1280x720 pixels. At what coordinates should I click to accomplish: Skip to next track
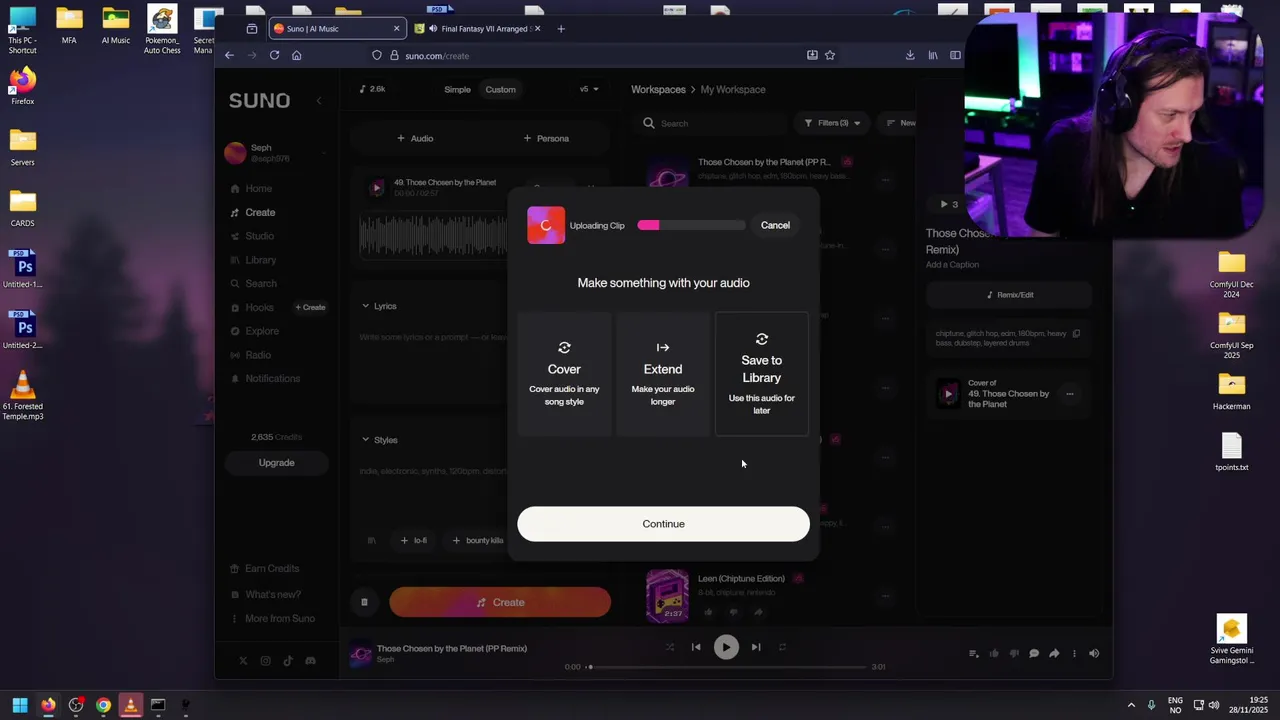pos(756,647)
